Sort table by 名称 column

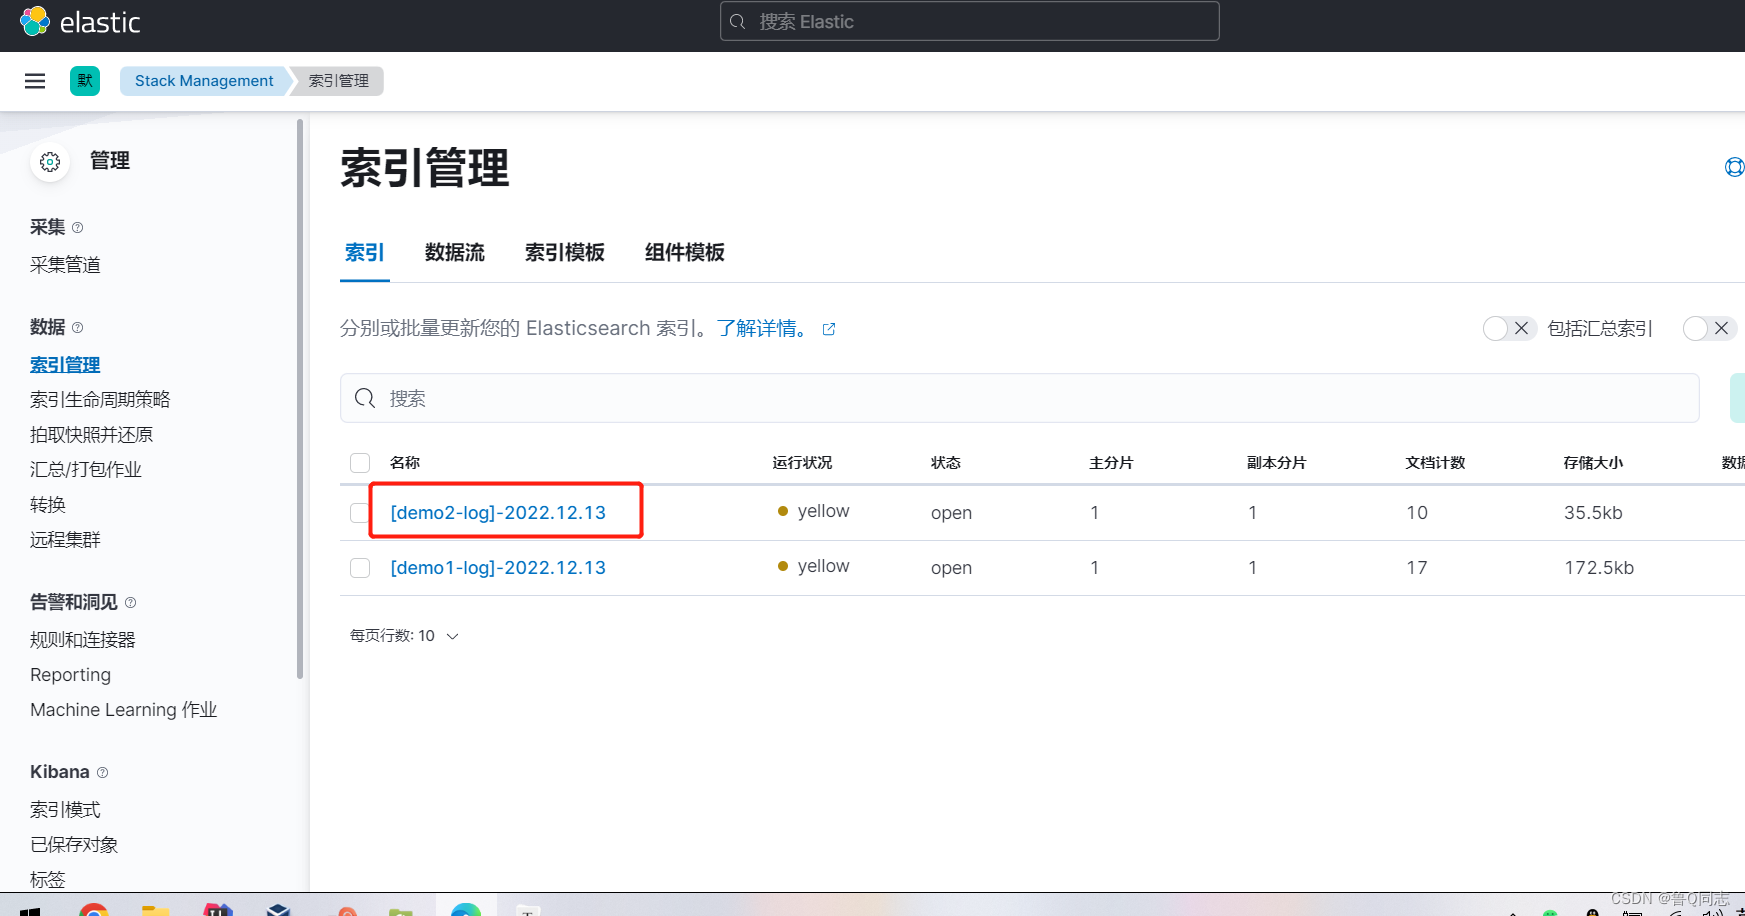point(405,463)
